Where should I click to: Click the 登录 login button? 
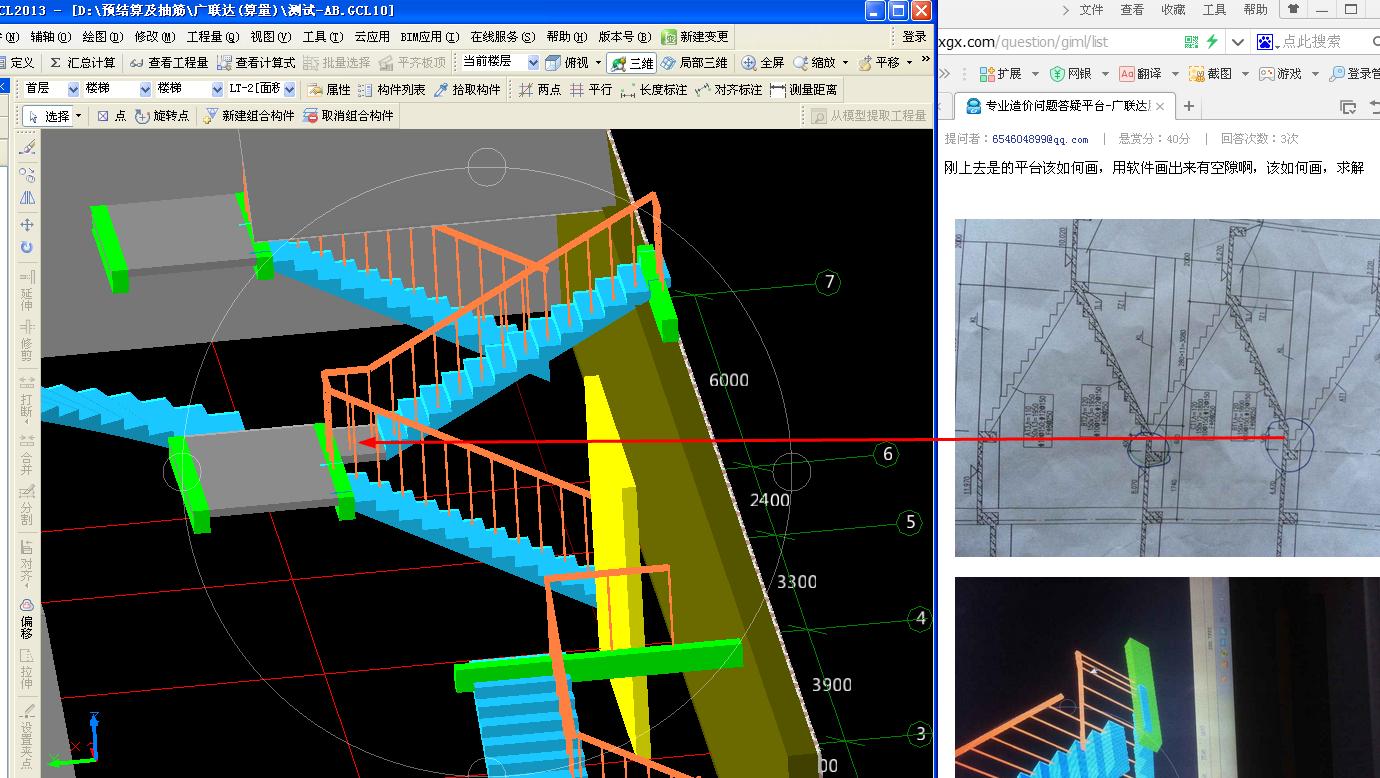914,36
